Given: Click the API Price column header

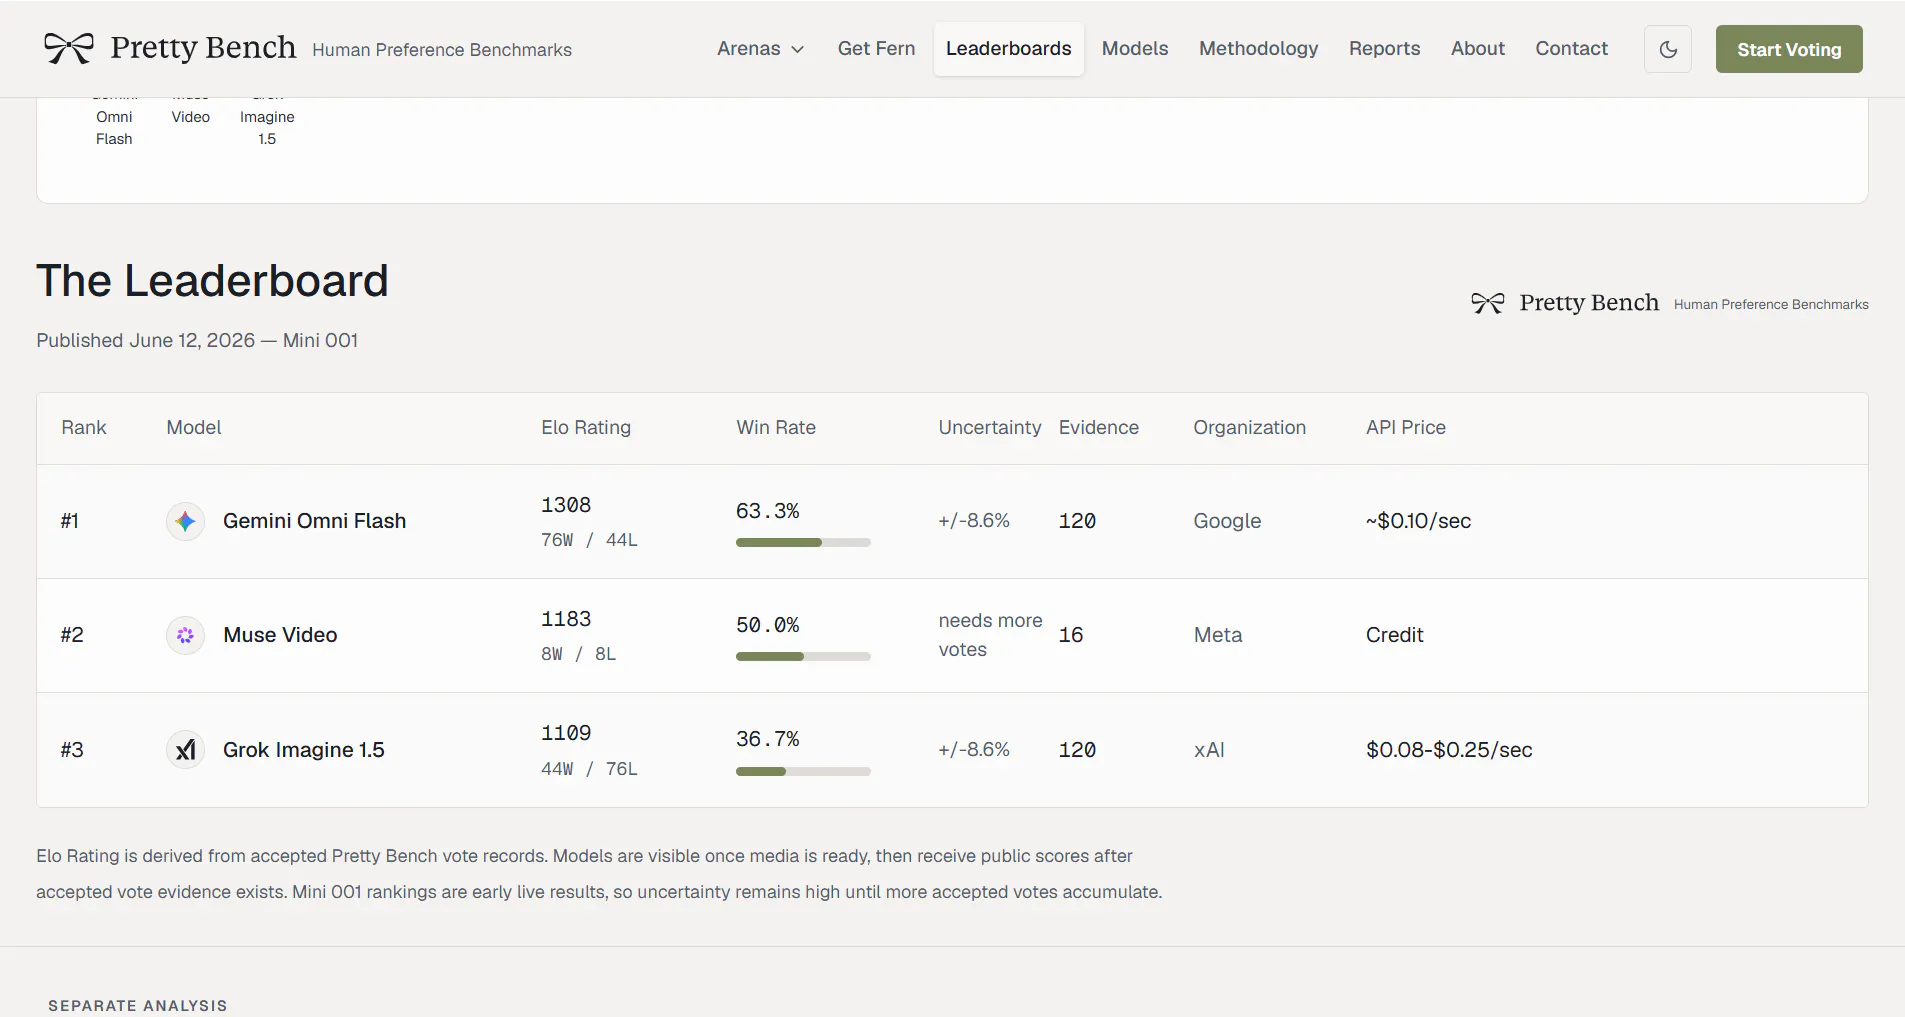Looking at the screenshot, I should (1405, 427).
